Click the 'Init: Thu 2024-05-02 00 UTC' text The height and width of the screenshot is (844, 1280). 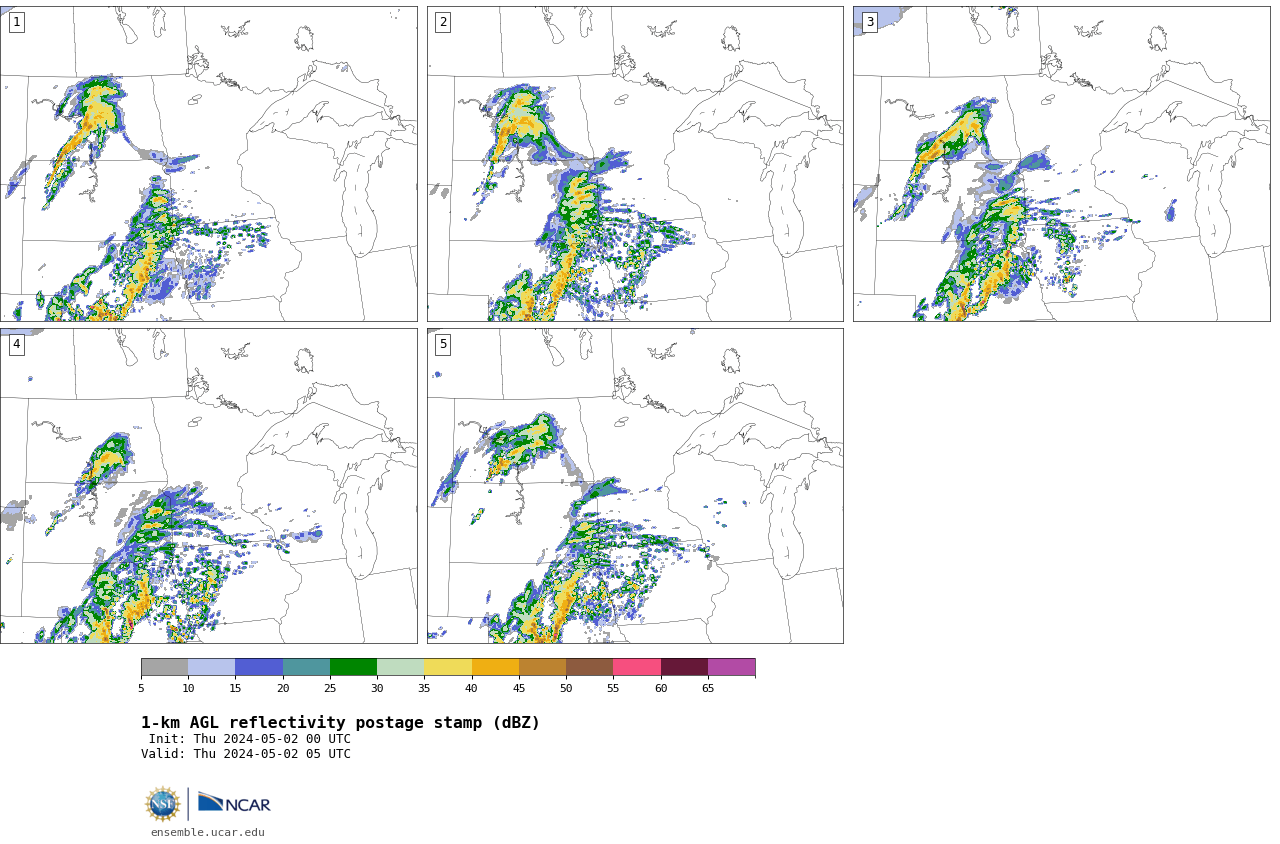pos(250,739)
